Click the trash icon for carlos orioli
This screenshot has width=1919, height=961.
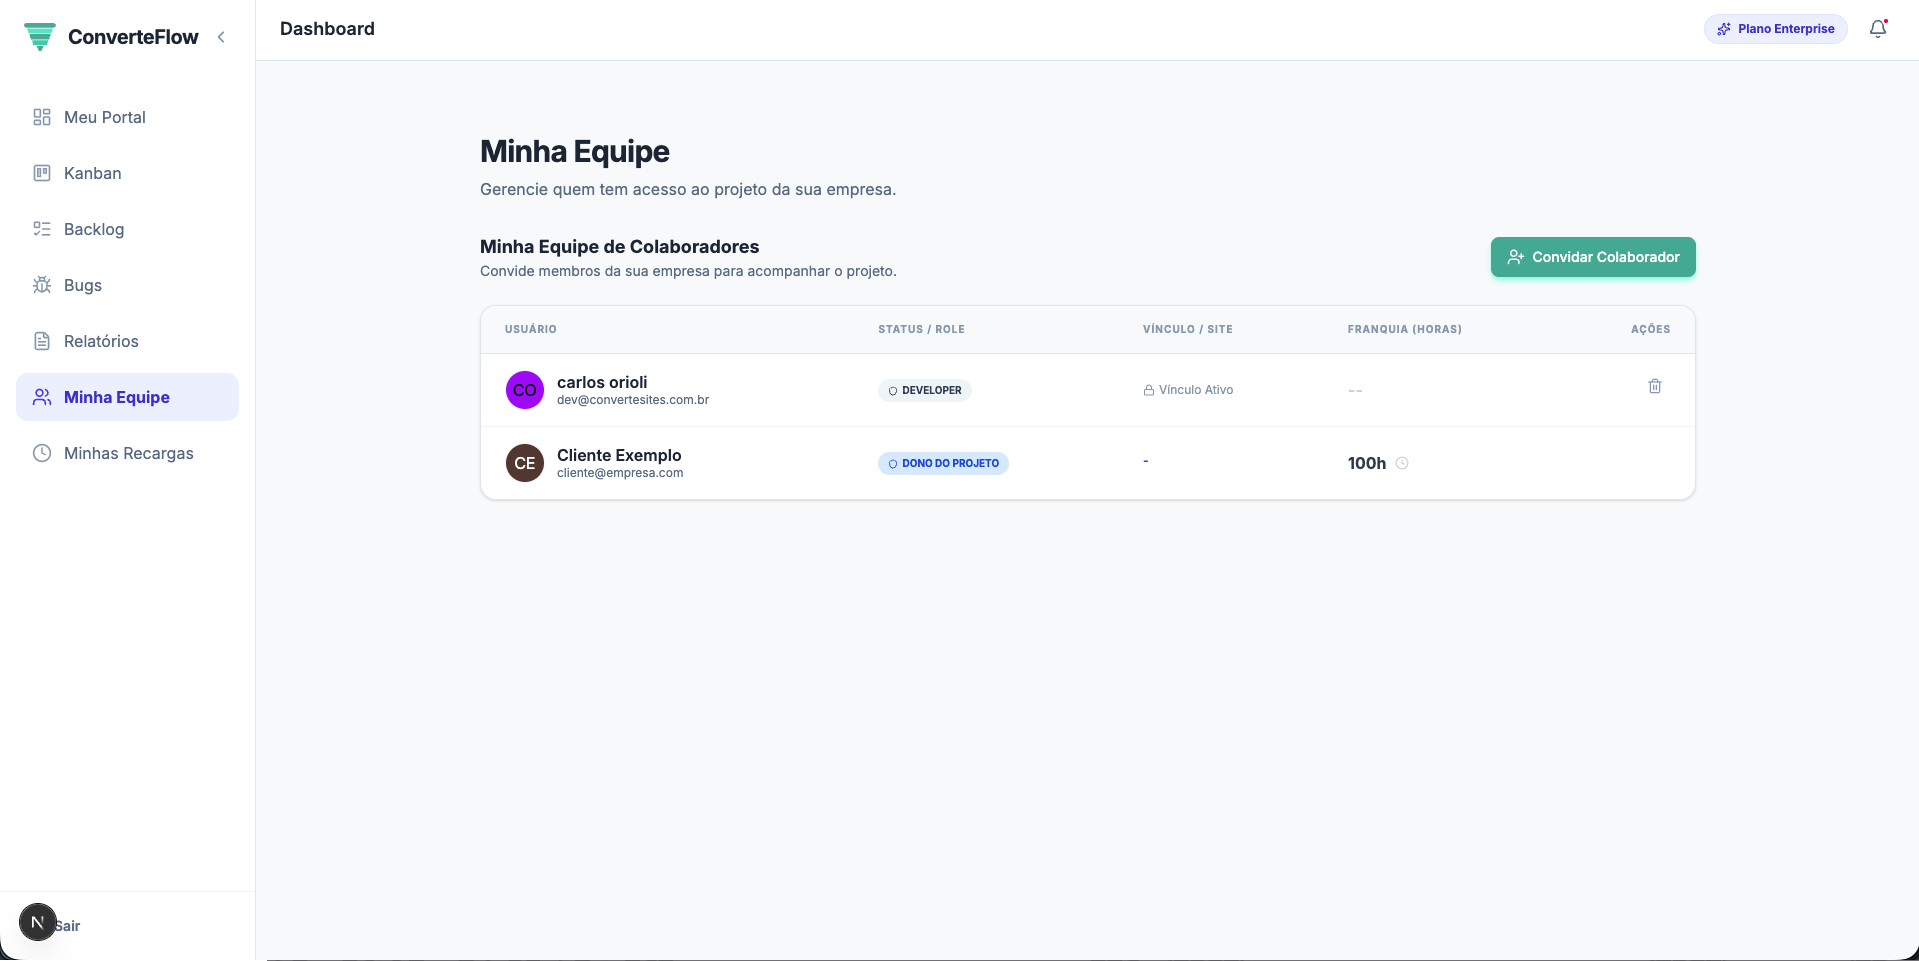coord(1655,386)
